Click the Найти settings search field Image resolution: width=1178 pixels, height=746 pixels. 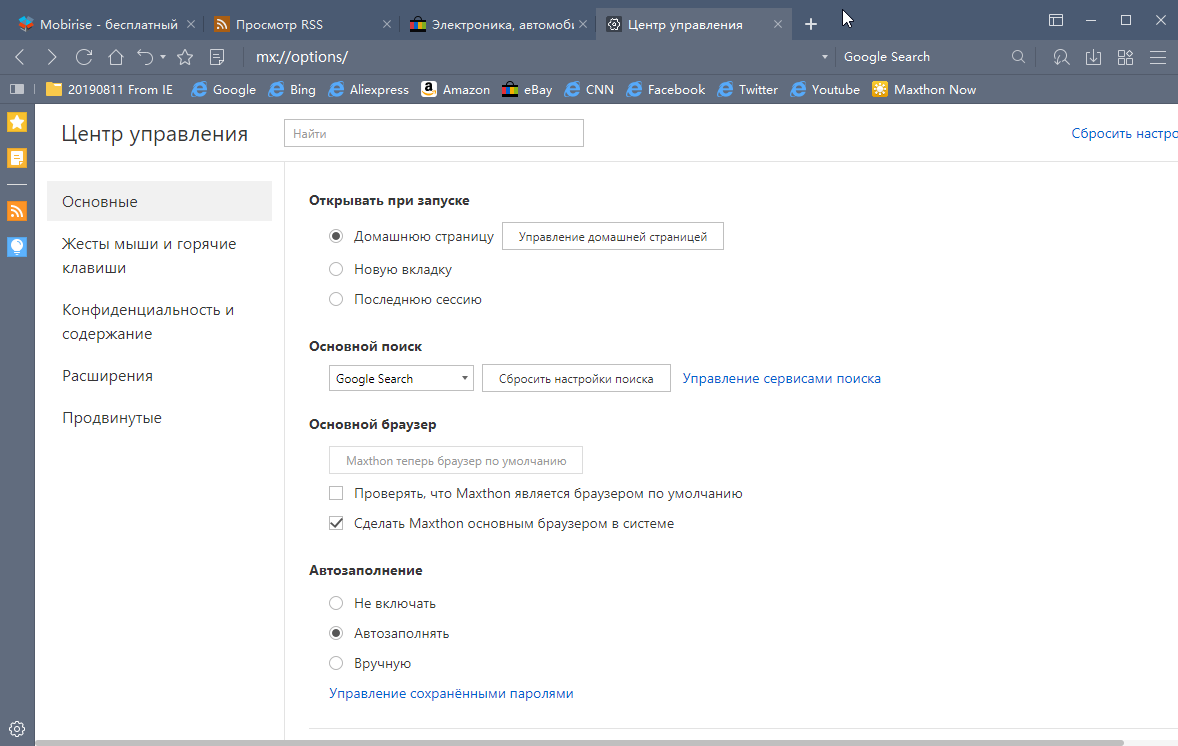pyautogui.click(x=433, y=133)
